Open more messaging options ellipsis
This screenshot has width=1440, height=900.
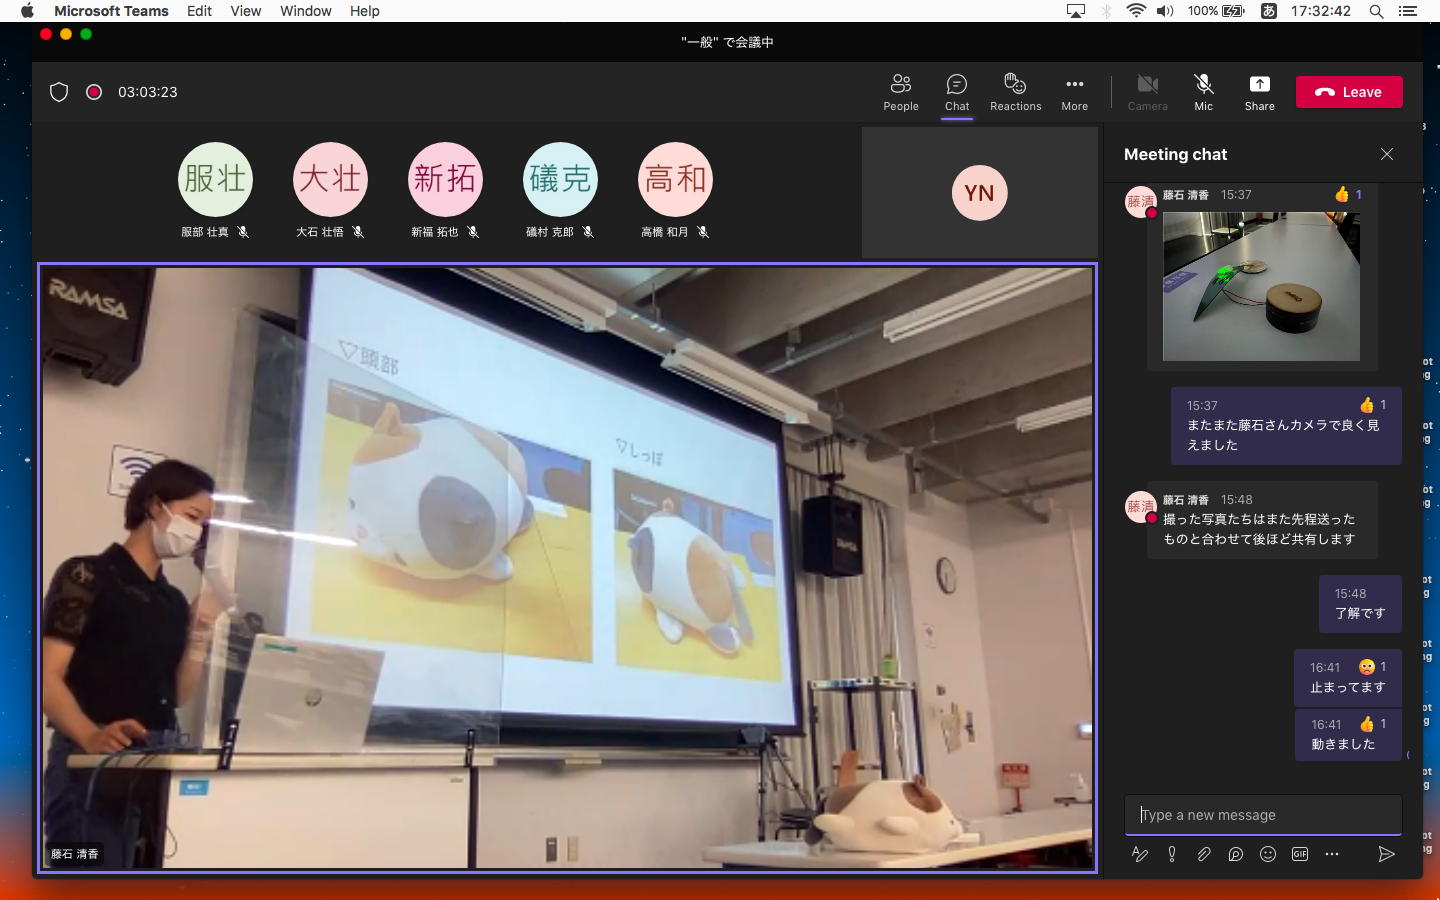[1332, 854]
